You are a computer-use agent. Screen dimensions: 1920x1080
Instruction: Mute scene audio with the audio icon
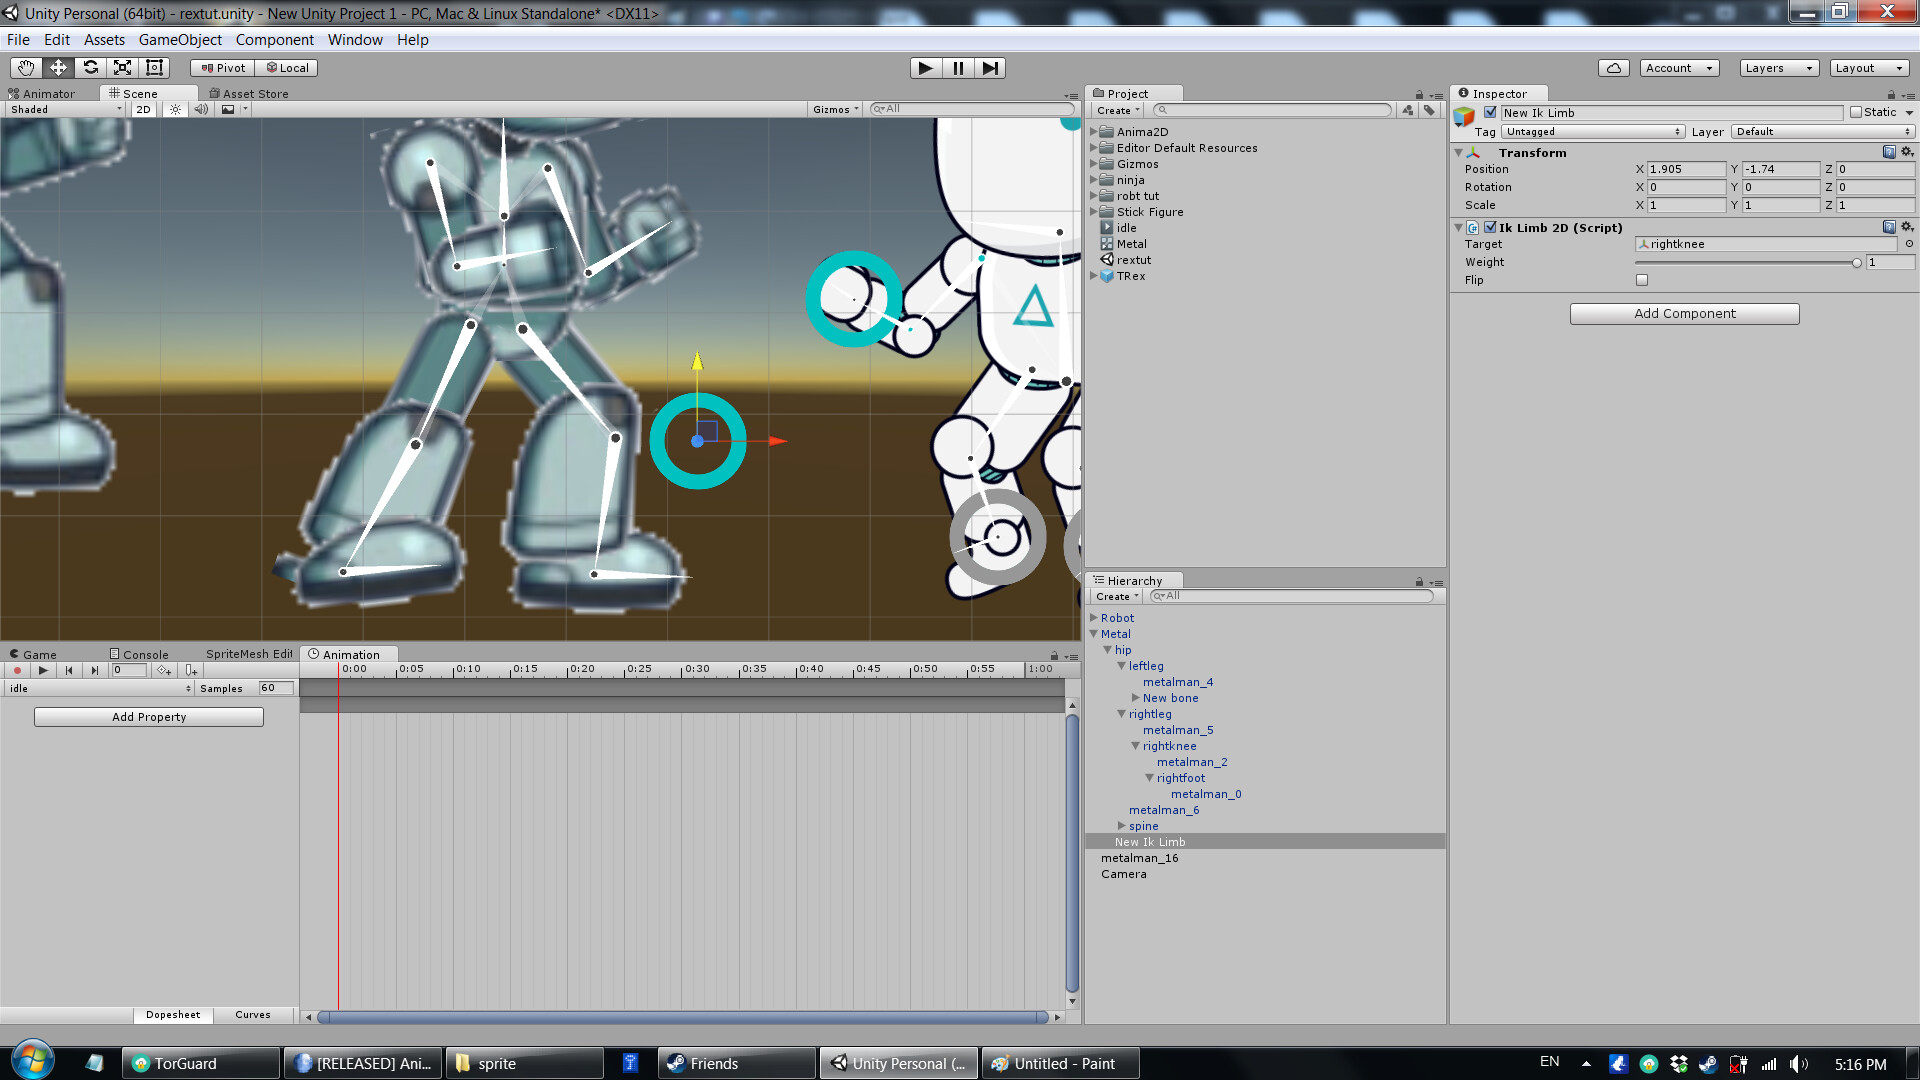(x=201, y=109)
